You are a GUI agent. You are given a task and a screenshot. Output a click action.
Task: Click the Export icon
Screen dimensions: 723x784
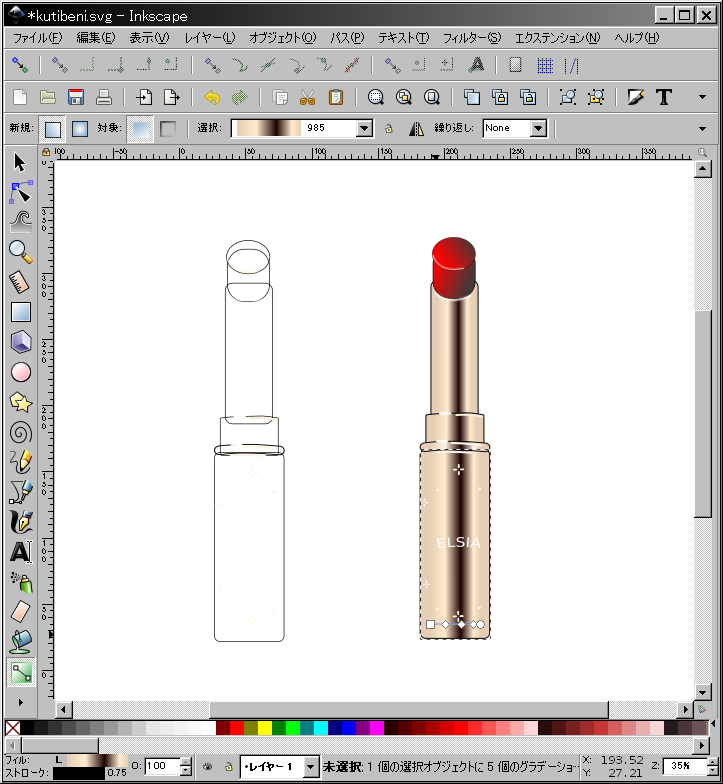coord(172,97)
